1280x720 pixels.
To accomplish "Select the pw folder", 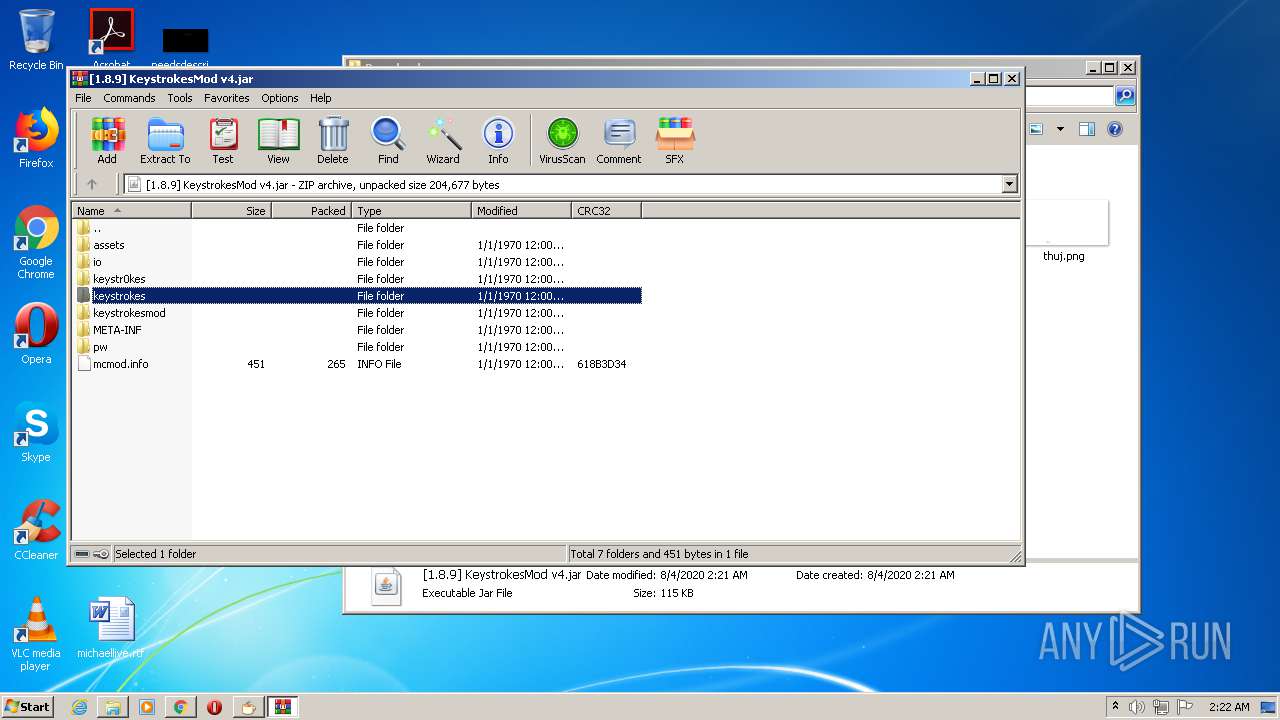I will click(x=358, y=347).
